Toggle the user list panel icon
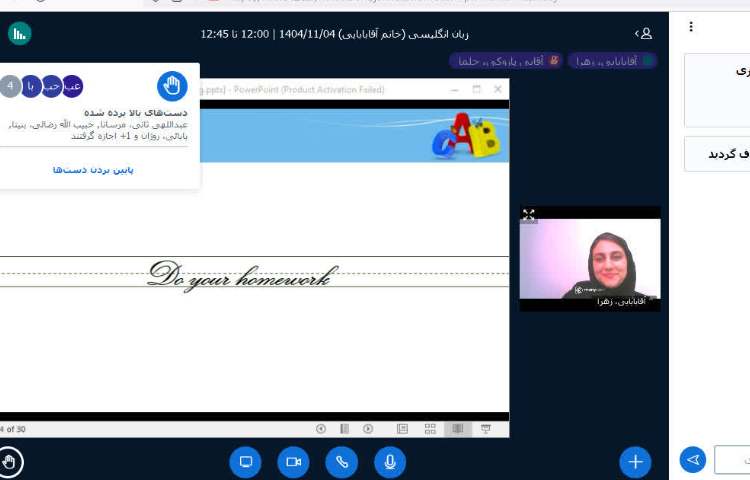This screenshot has width=750, height=480. (x=643, y=33)
